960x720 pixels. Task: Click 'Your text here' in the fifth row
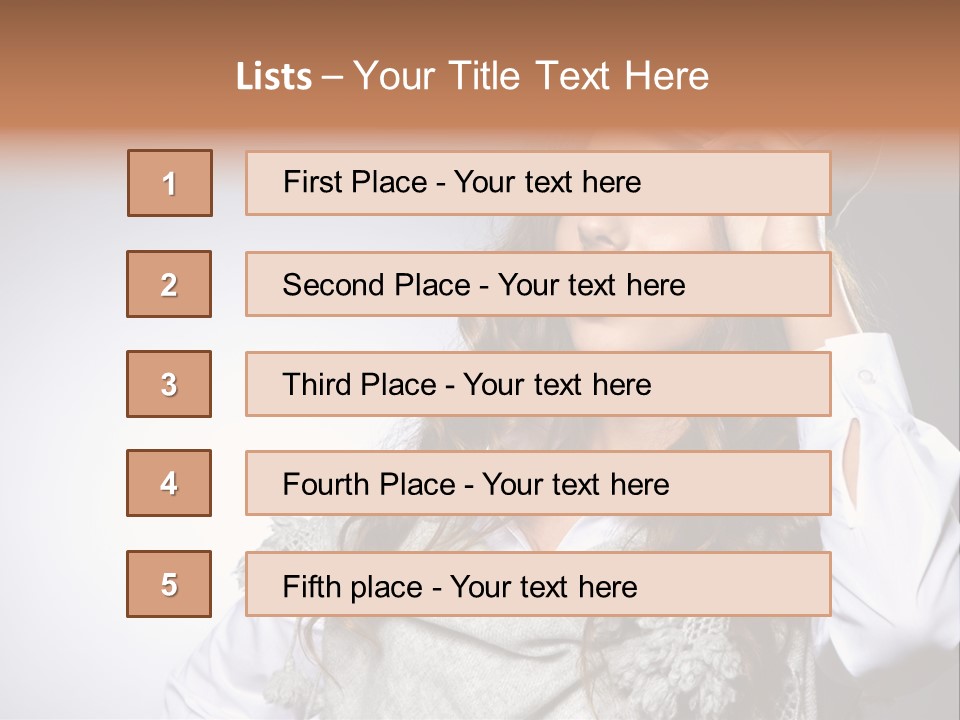[544, 587]
